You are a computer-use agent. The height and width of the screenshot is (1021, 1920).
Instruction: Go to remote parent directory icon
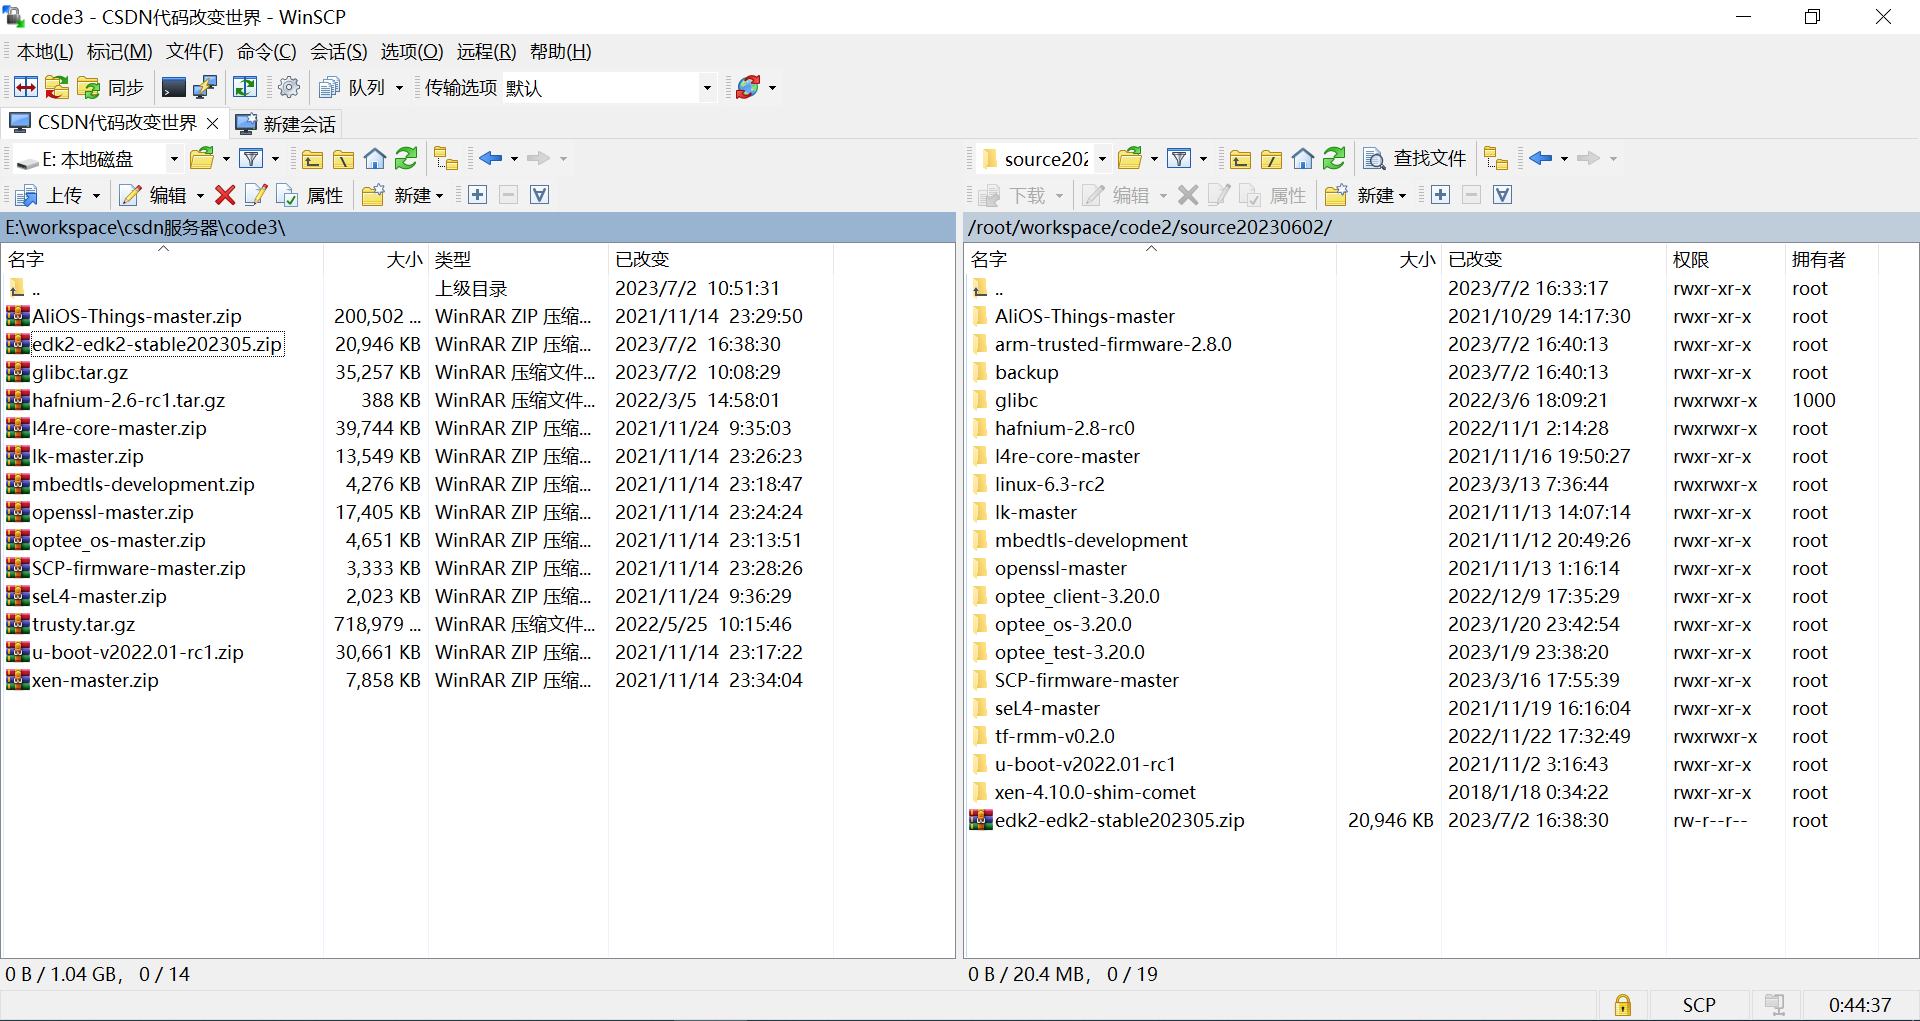pos(1240,159)
